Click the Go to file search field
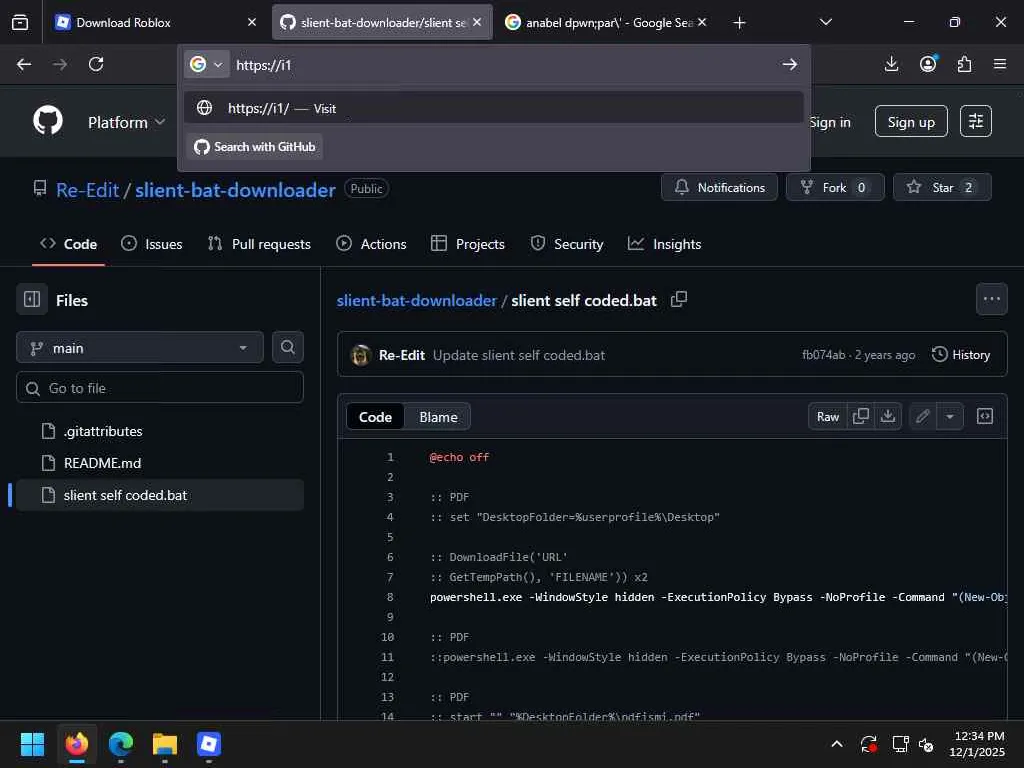 [x=160, y=388]
